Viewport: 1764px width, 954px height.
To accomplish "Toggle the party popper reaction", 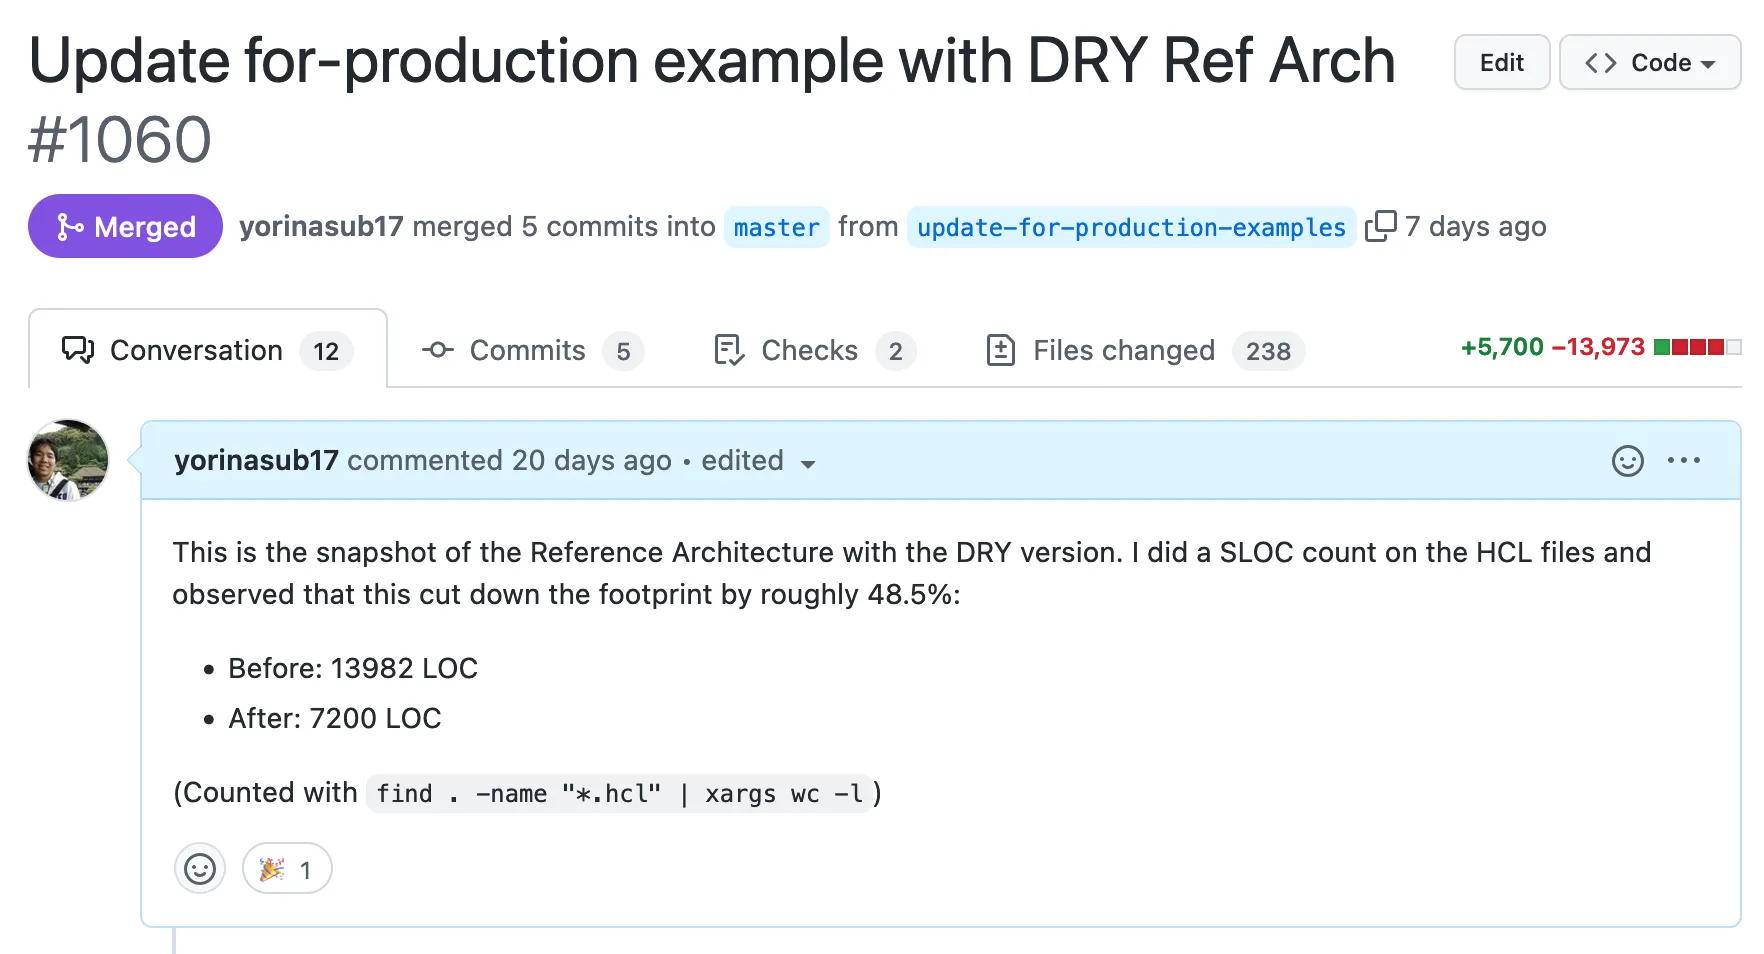I will click(287, 868).
